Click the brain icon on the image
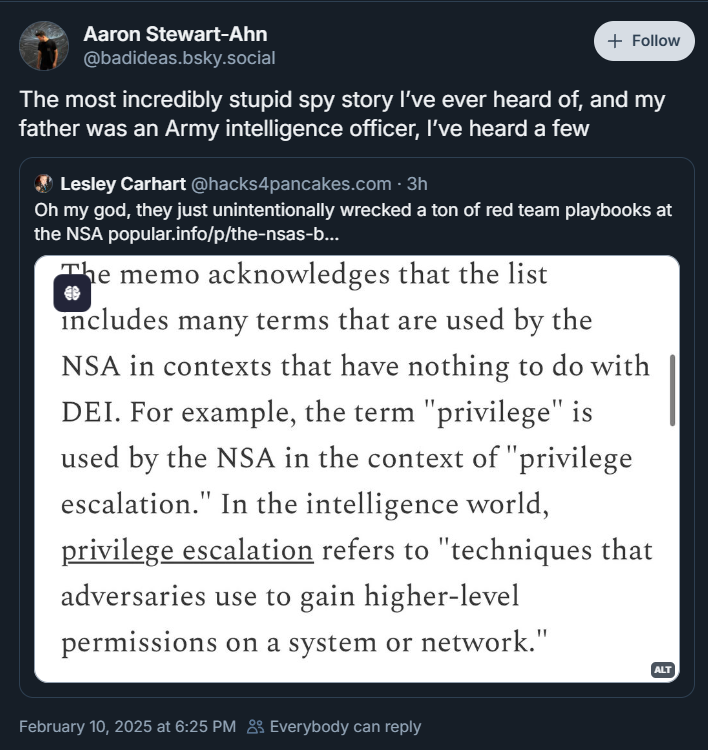 tap(72, 293)
